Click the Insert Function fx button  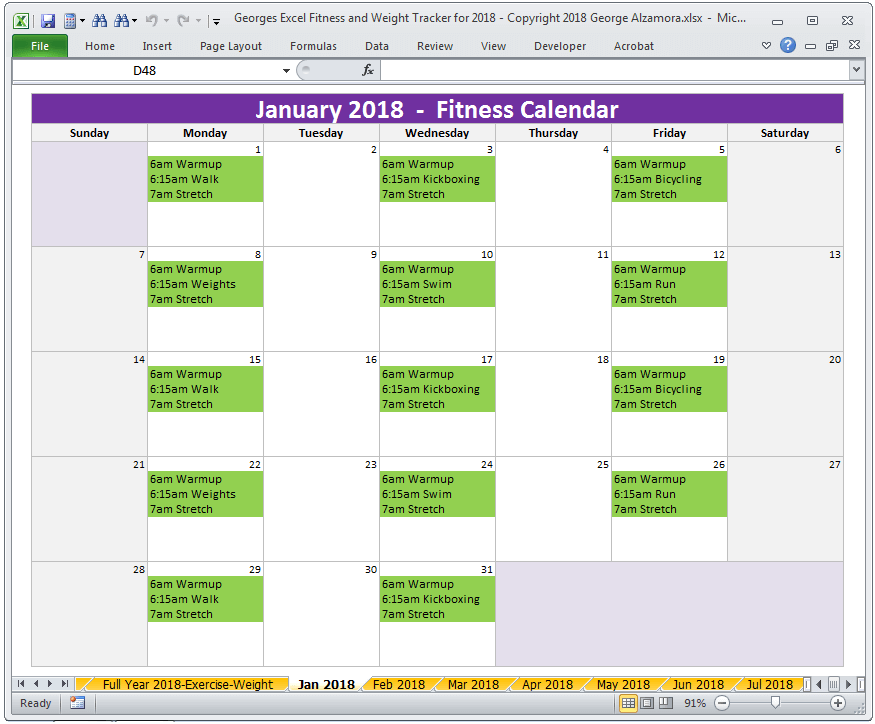pos(368,70)
